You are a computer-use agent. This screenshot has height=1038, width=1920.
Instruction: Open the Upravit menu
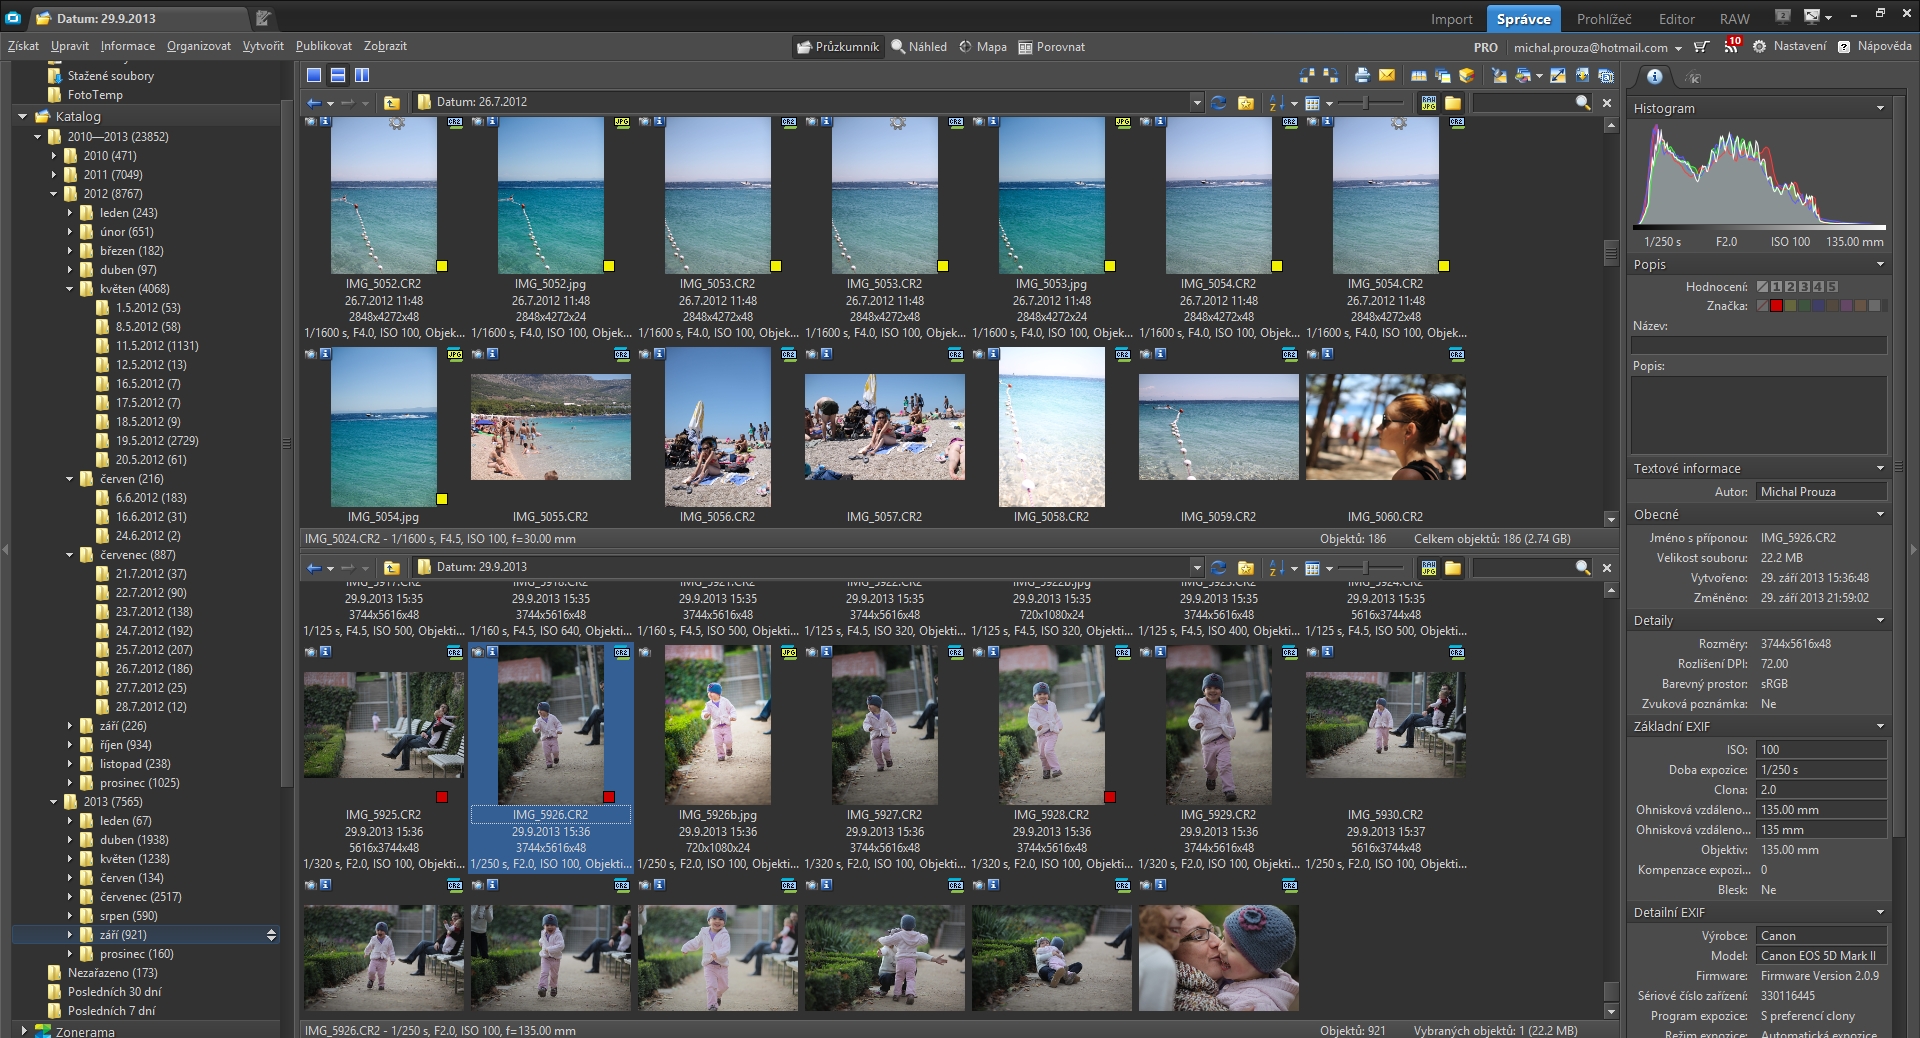(x=70, y=46)
